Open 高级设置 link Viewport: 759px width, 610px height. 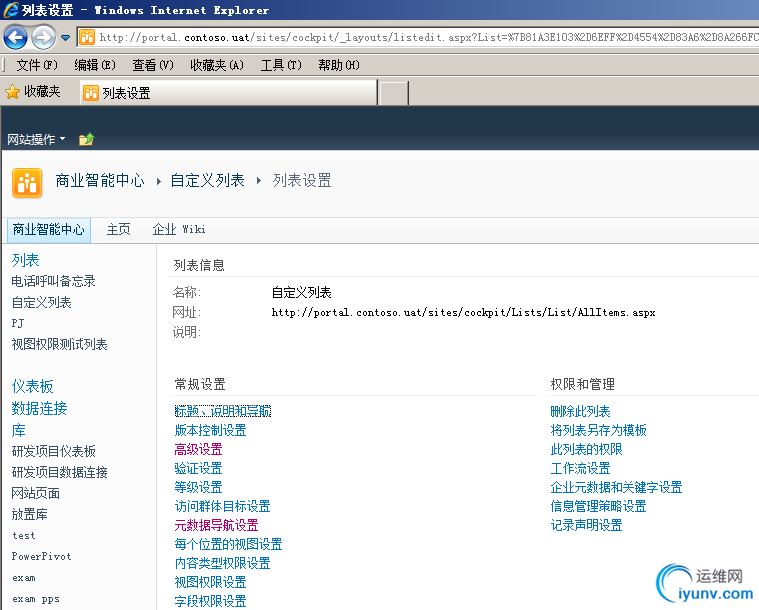click(198, 449)
